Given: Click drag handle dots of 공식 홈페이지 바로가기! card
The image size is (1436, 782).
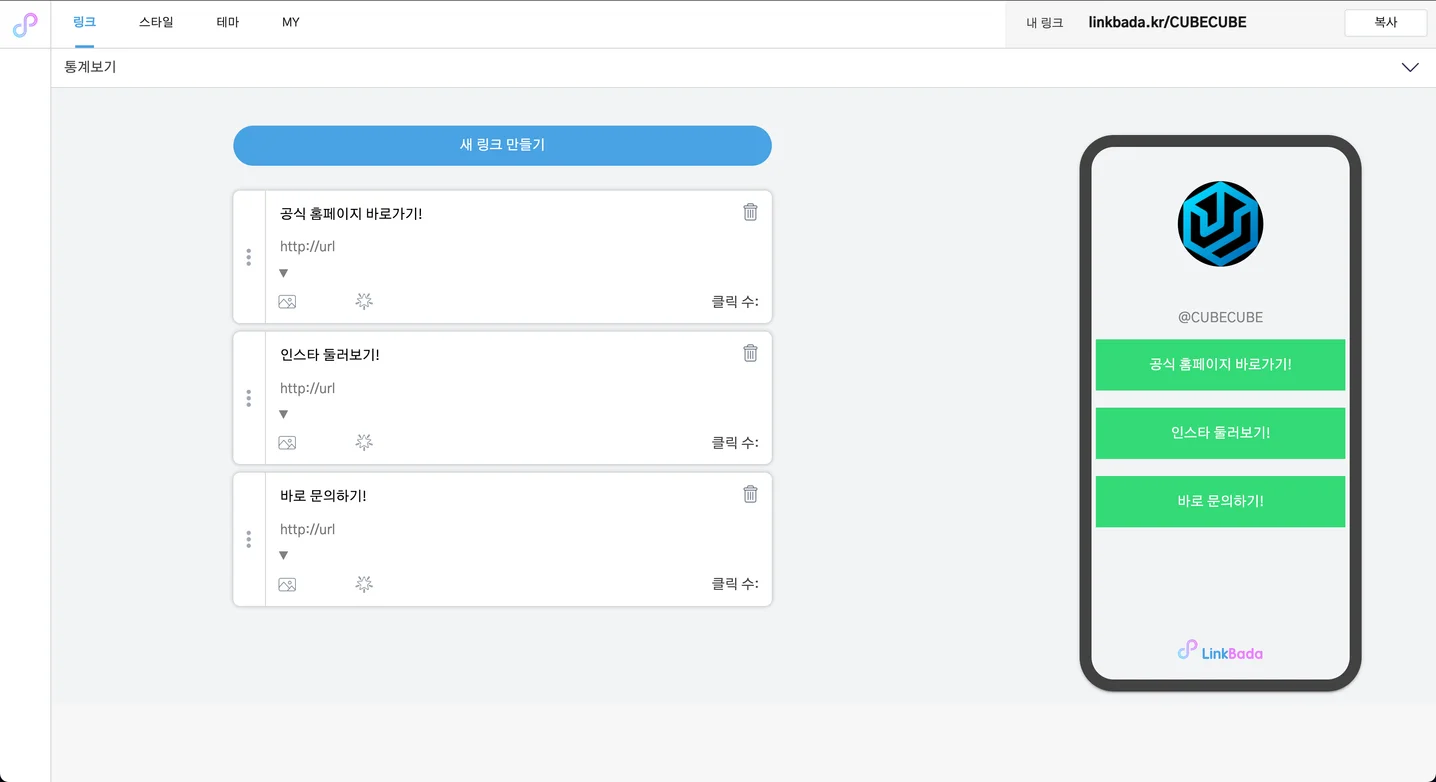Looking at the screenshot, I should tap(248, 257).
